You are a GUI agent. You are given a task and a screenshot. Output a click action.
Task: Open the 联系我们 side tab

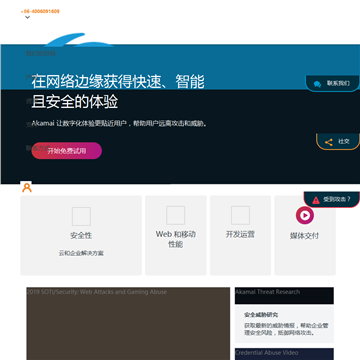click(333, 84)
